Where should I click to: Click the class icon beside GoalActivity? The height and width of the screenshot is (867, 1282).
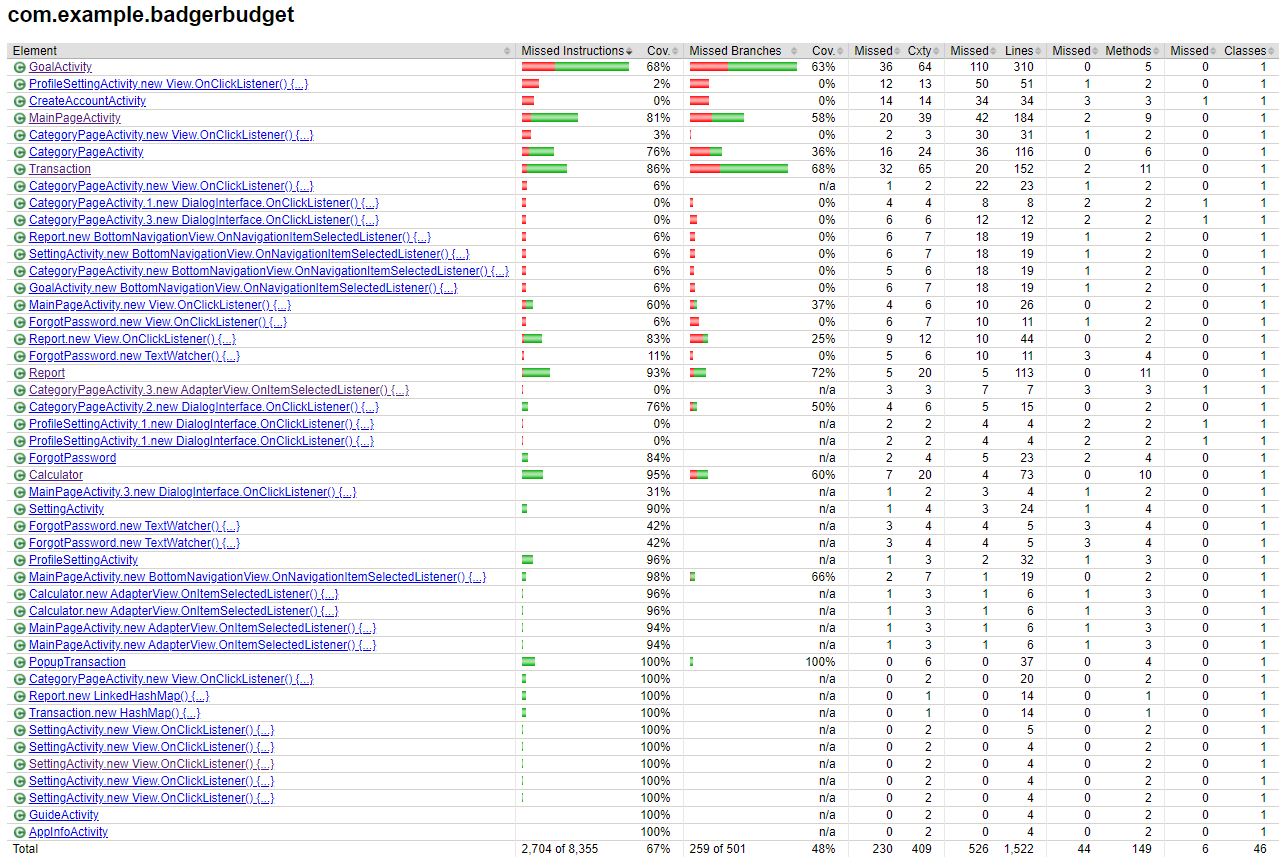(x=18, y=67)
